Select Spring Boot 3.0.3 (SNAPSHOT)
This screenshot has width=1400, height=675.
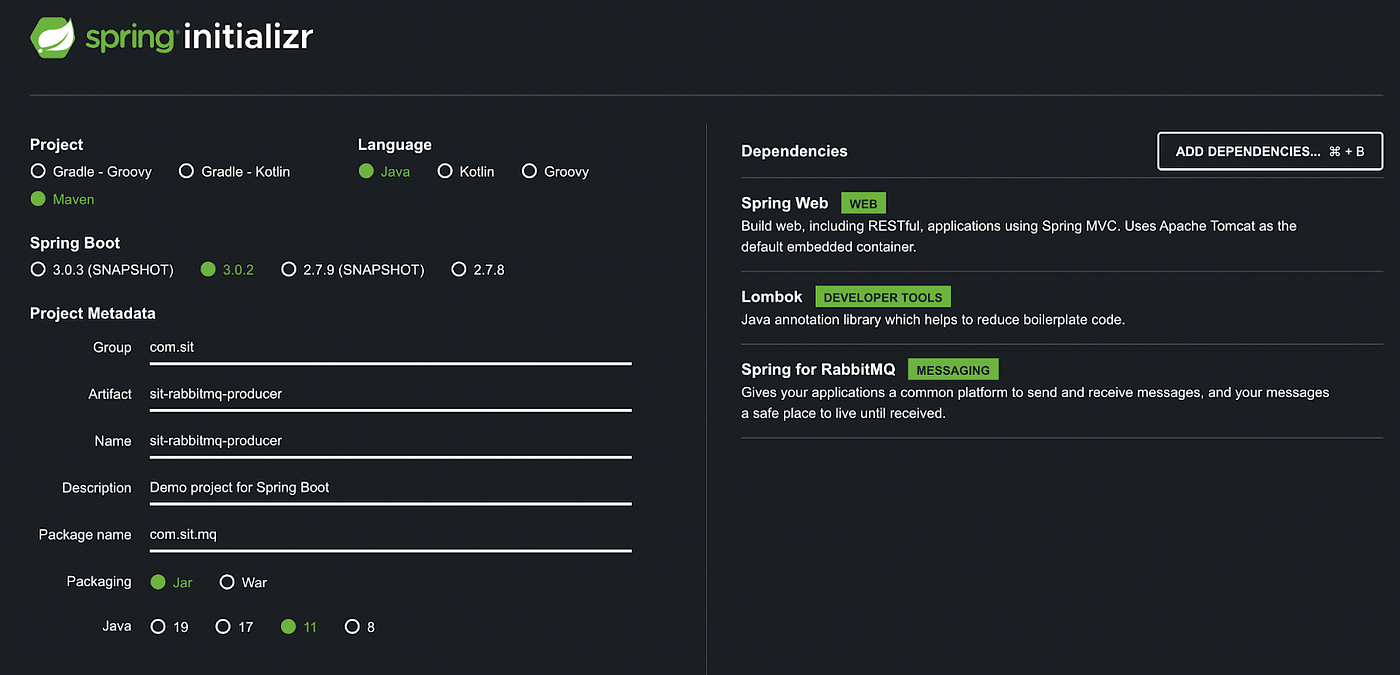pyautogui.click(x=102, y=269)
